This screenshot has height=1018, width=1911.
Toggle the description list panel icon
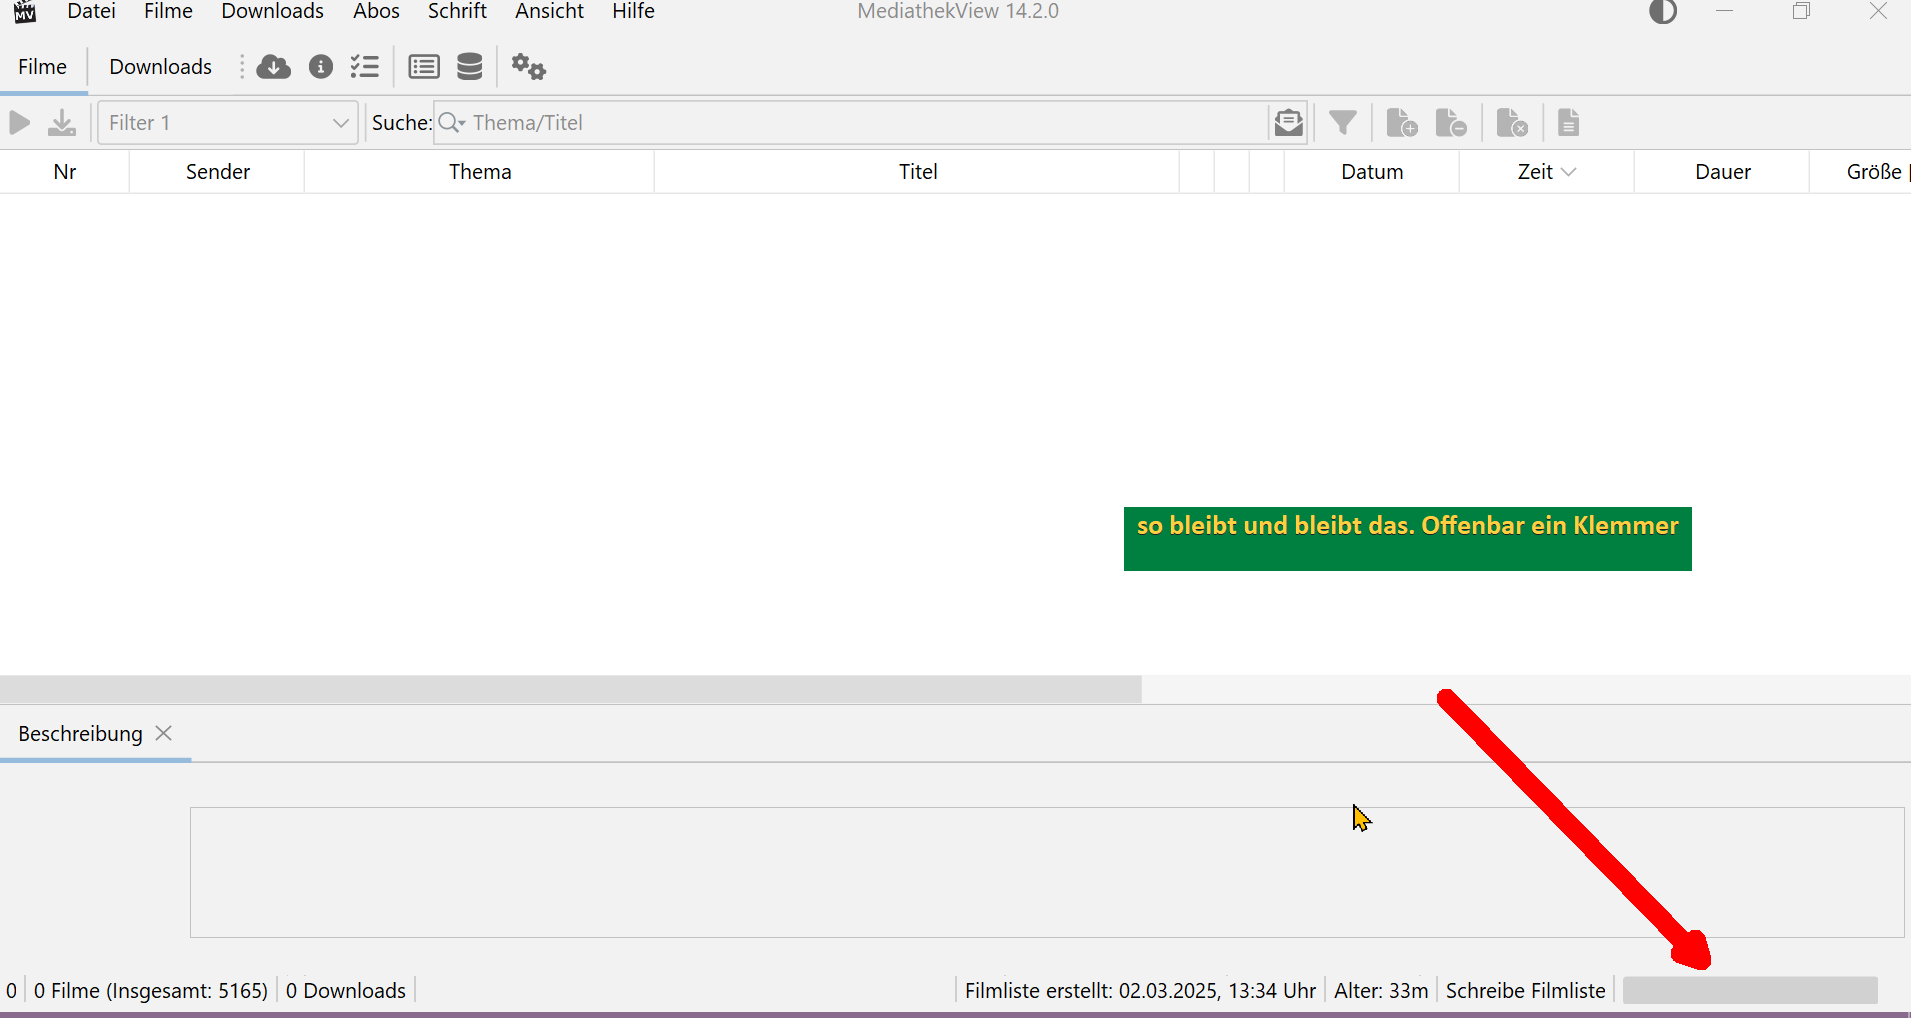424,67
